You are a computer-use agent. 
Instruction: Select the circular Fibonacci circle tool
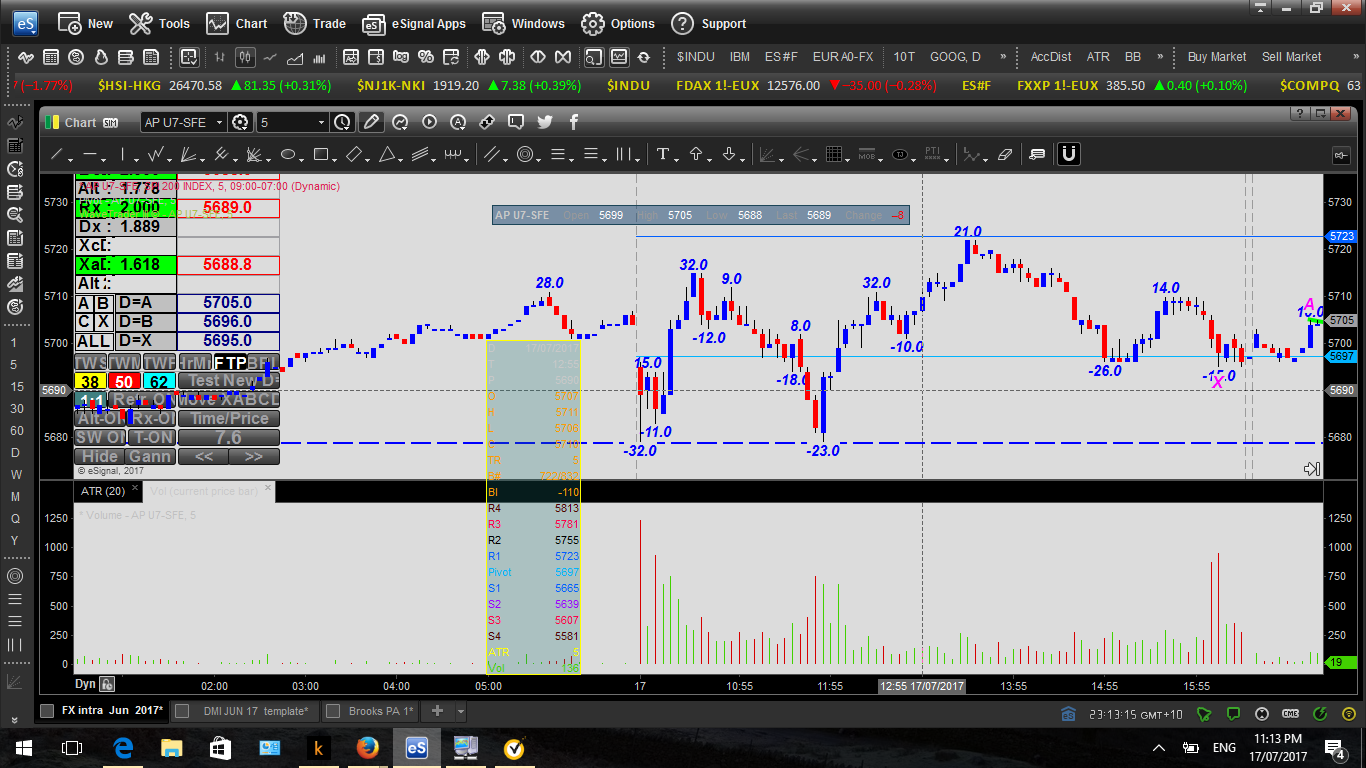524,155
